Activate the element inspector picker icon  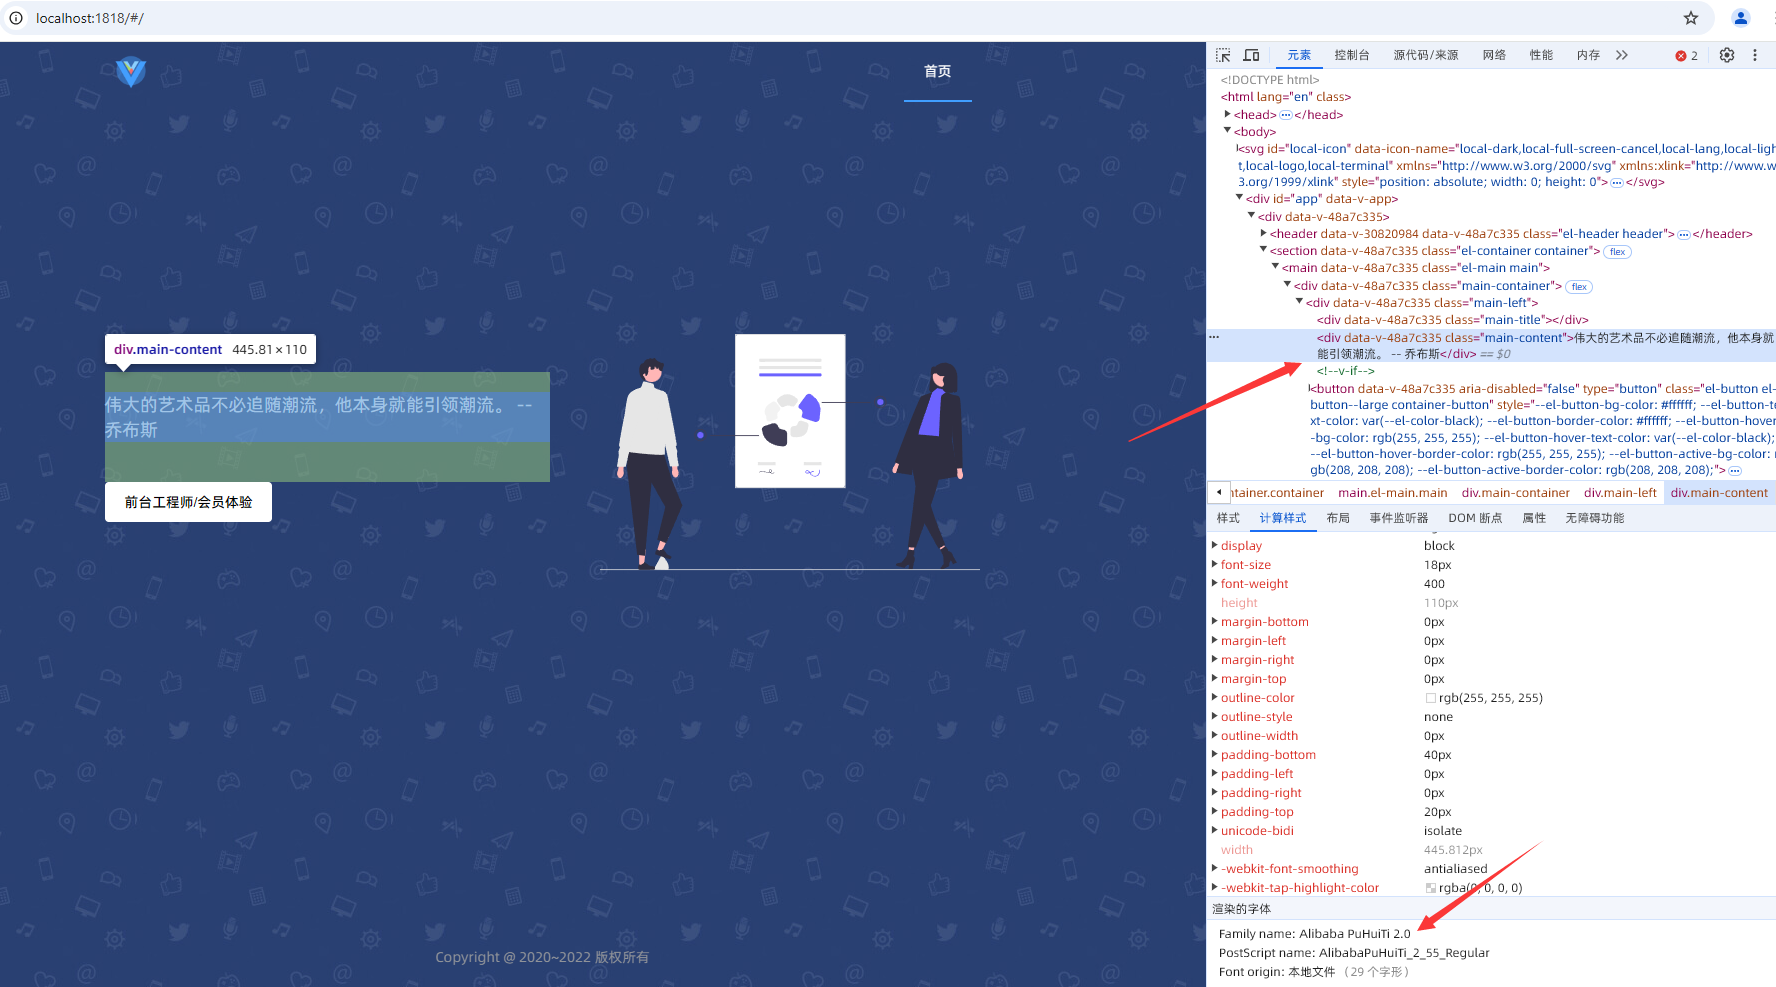tap(1223, 55)
